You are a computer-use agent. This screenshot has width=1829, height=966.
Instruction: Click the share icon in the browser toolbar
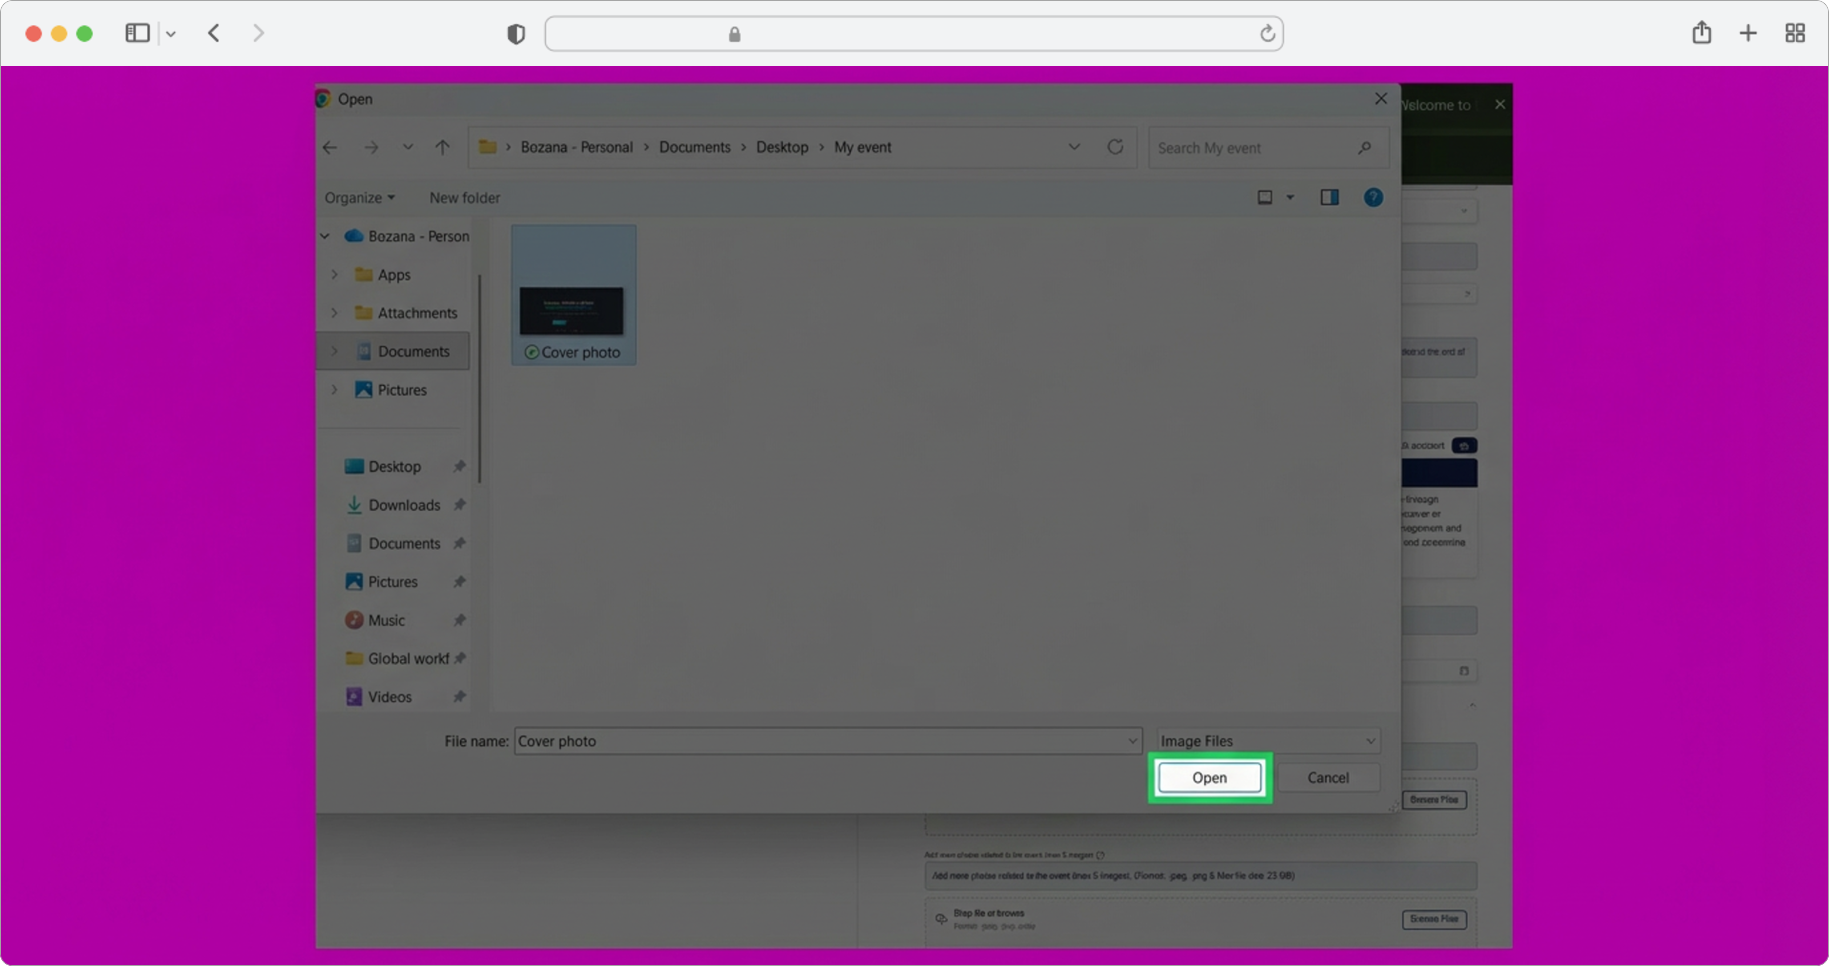click(x=1701, y=32)
